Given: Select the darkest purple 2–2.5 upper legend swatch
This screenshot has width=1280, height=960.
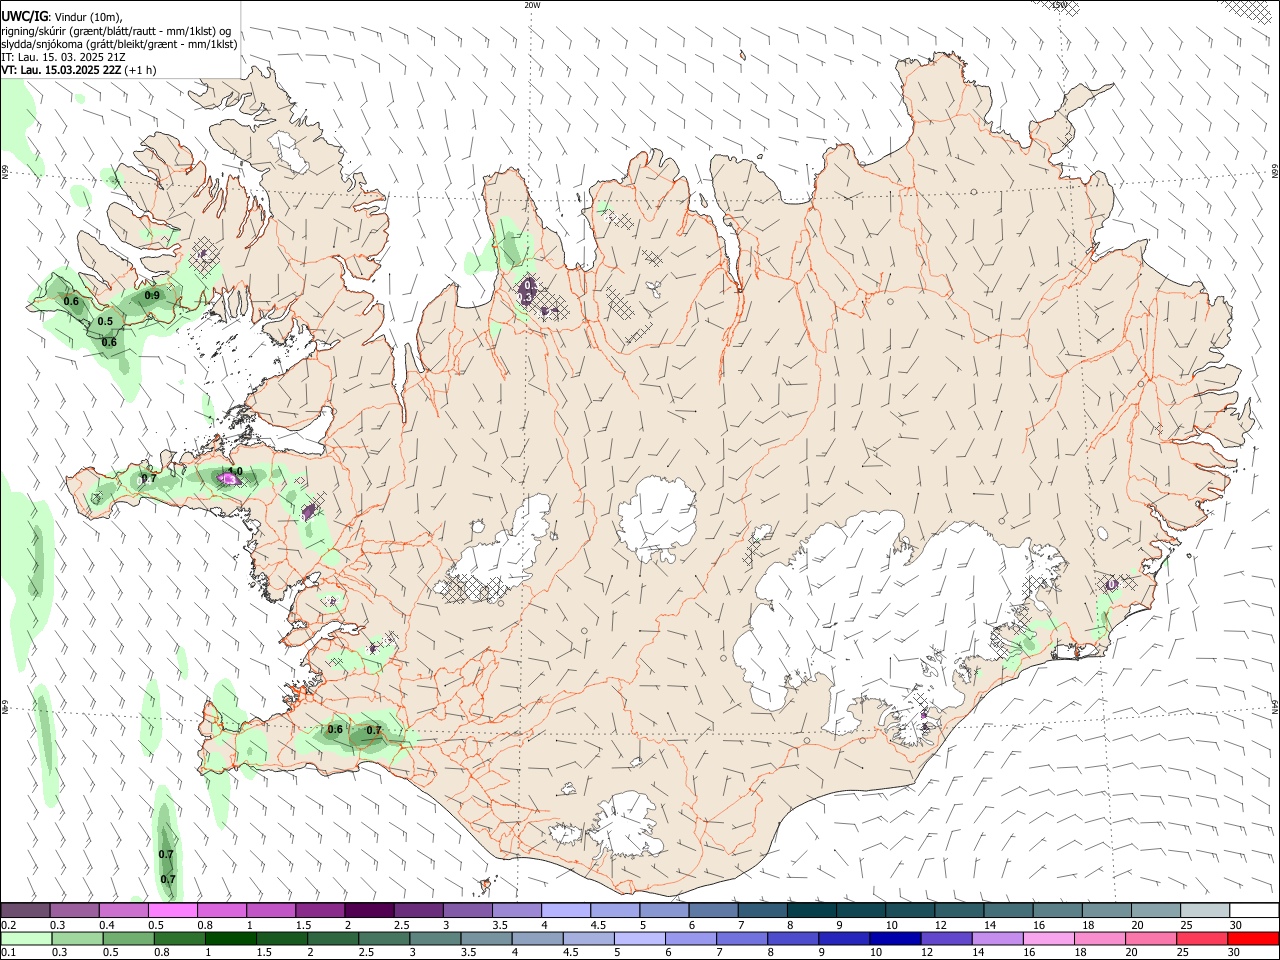Looking at the screenshot, I should pos(368,910).
